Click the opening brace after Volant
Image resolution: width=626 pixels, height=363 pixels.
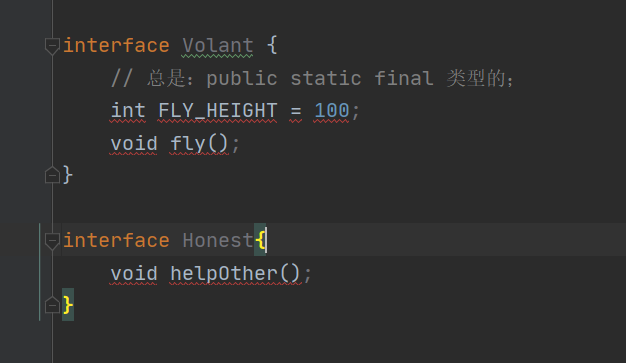pos(272,45)
